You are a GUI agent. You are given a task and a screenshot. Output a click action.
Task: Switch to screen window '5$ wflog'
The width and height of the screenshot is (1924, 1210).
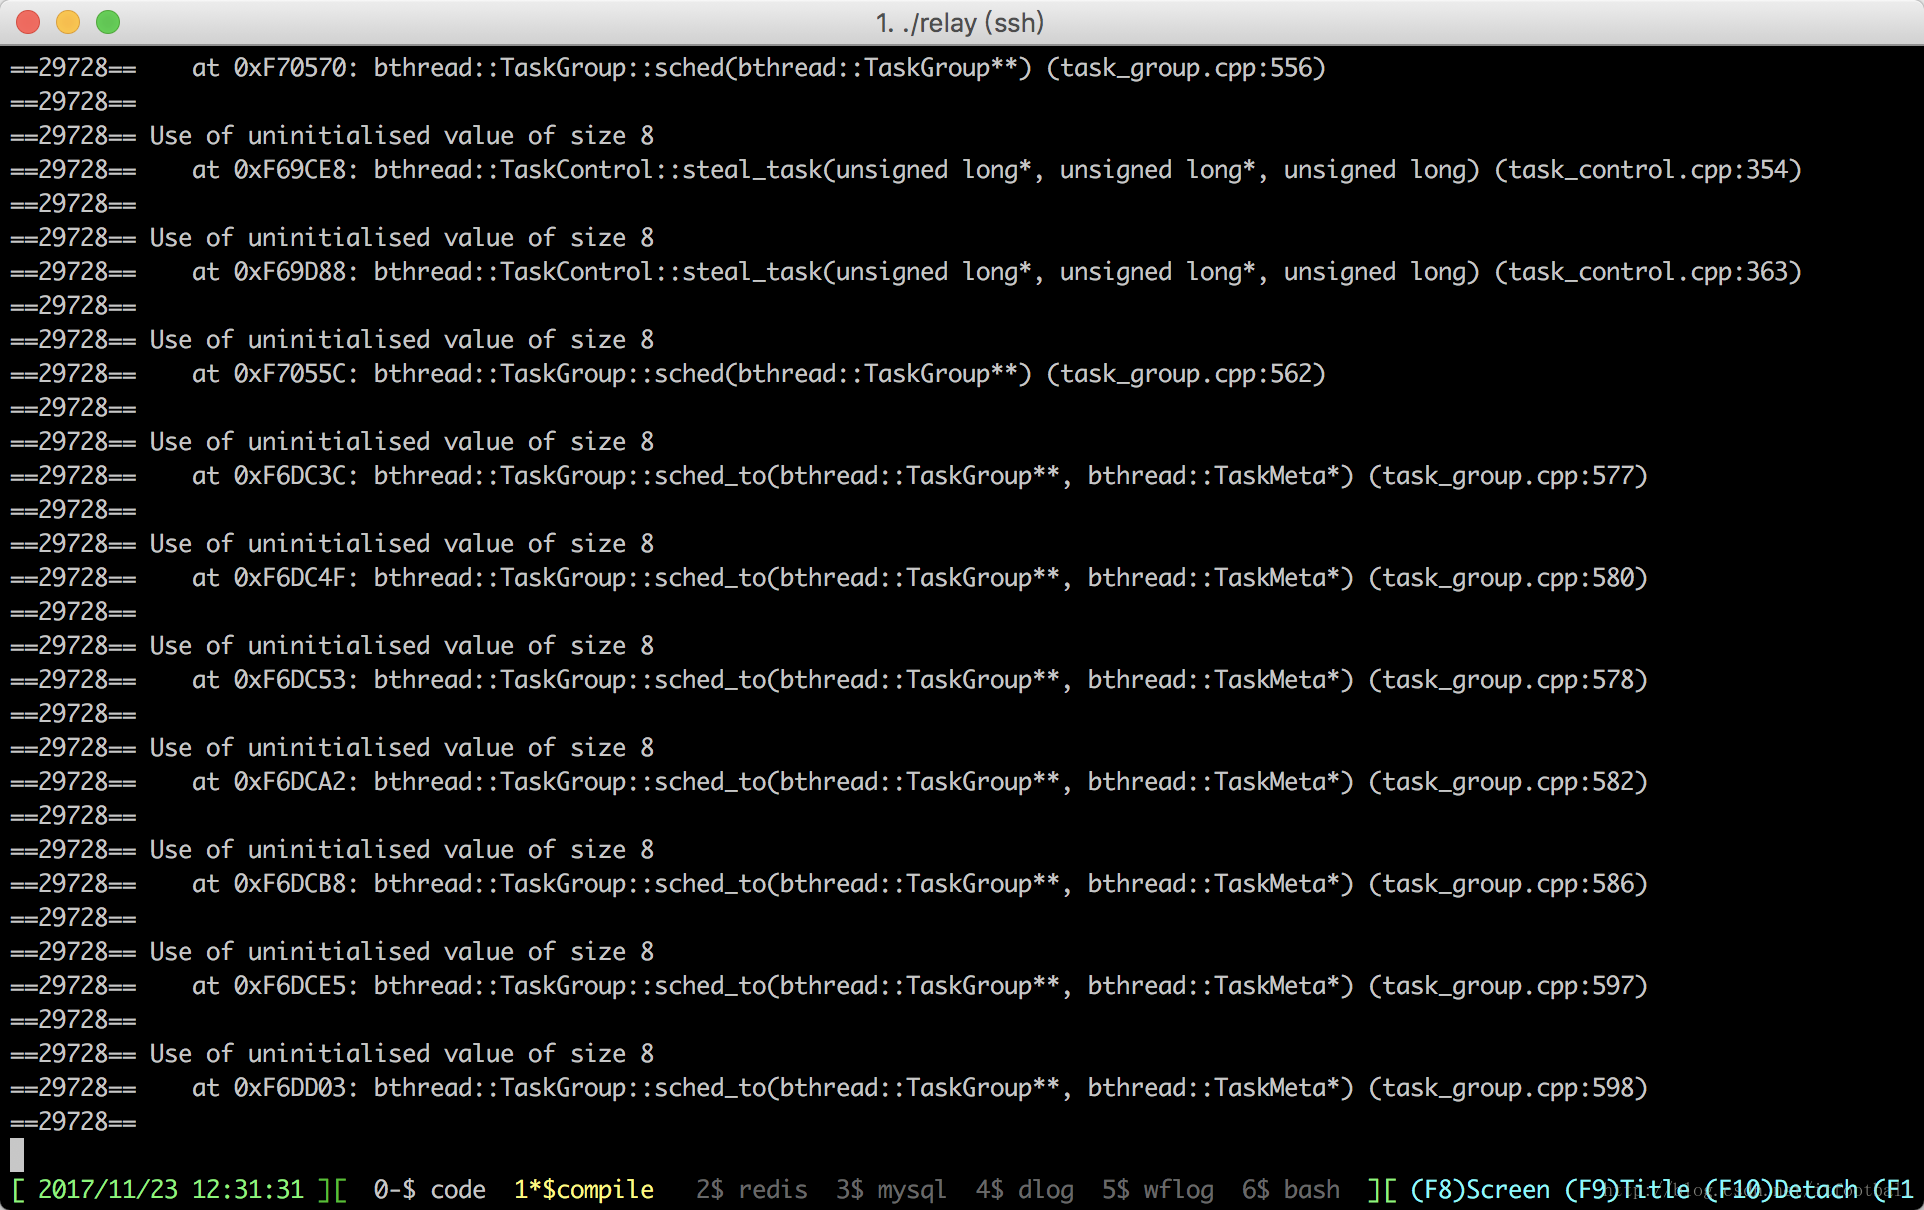click(1158, 1189)
